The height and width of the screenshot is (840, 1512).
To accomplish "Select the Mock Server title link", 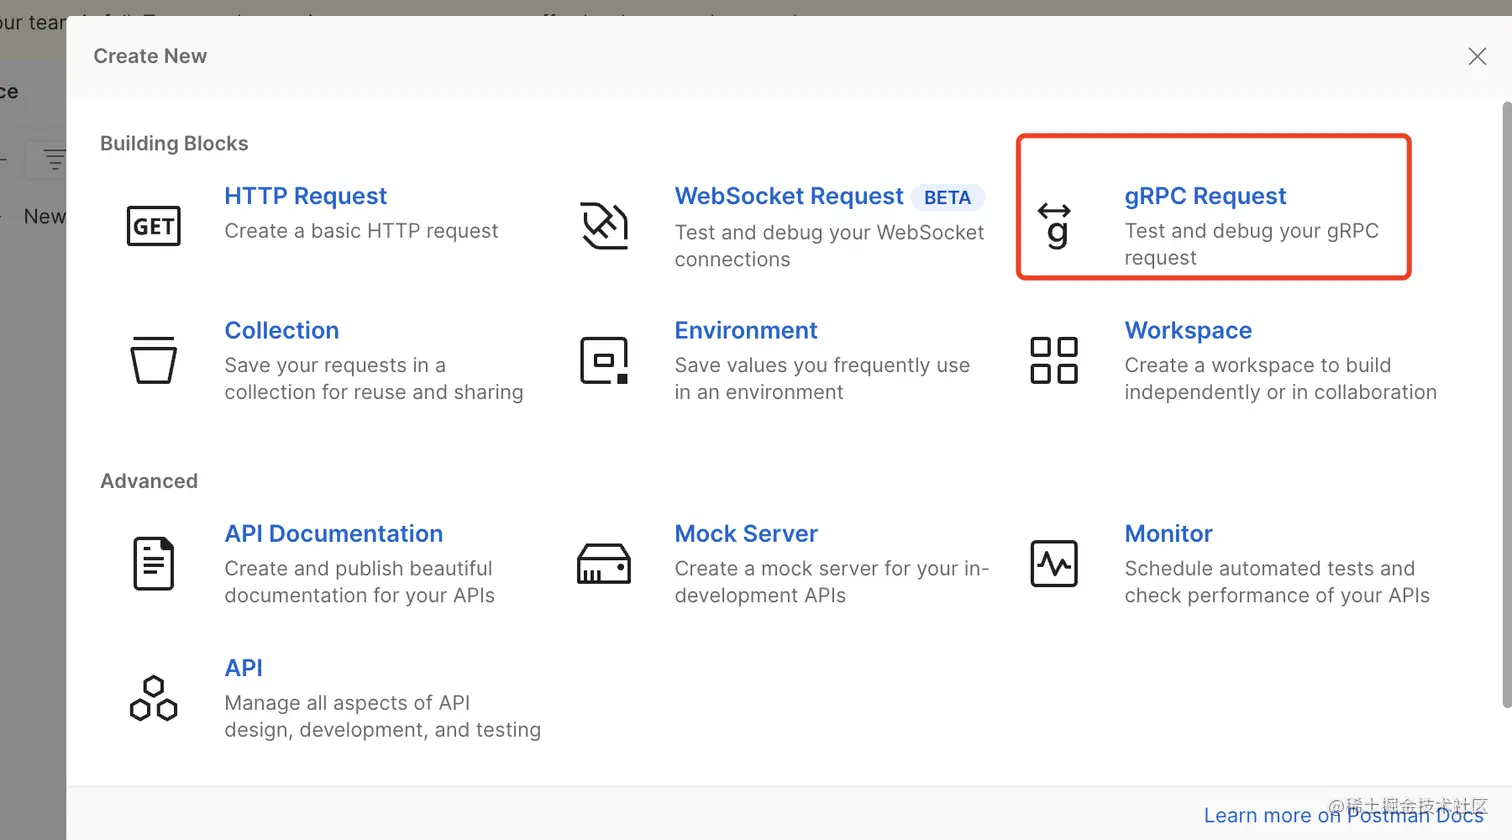I will coord(746,533).
